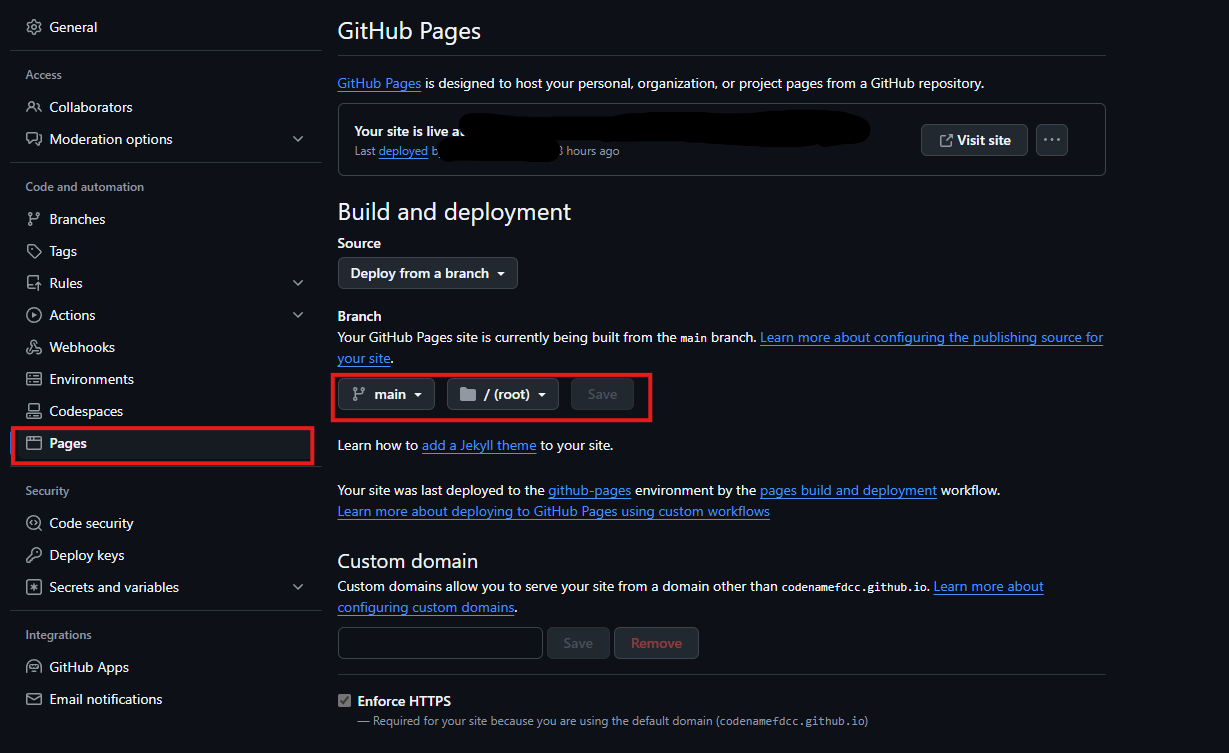The width and height of the screenshot is (1229, 753).
Task: Click the Webhooks icon in sidebar
Action: (34, 347)
